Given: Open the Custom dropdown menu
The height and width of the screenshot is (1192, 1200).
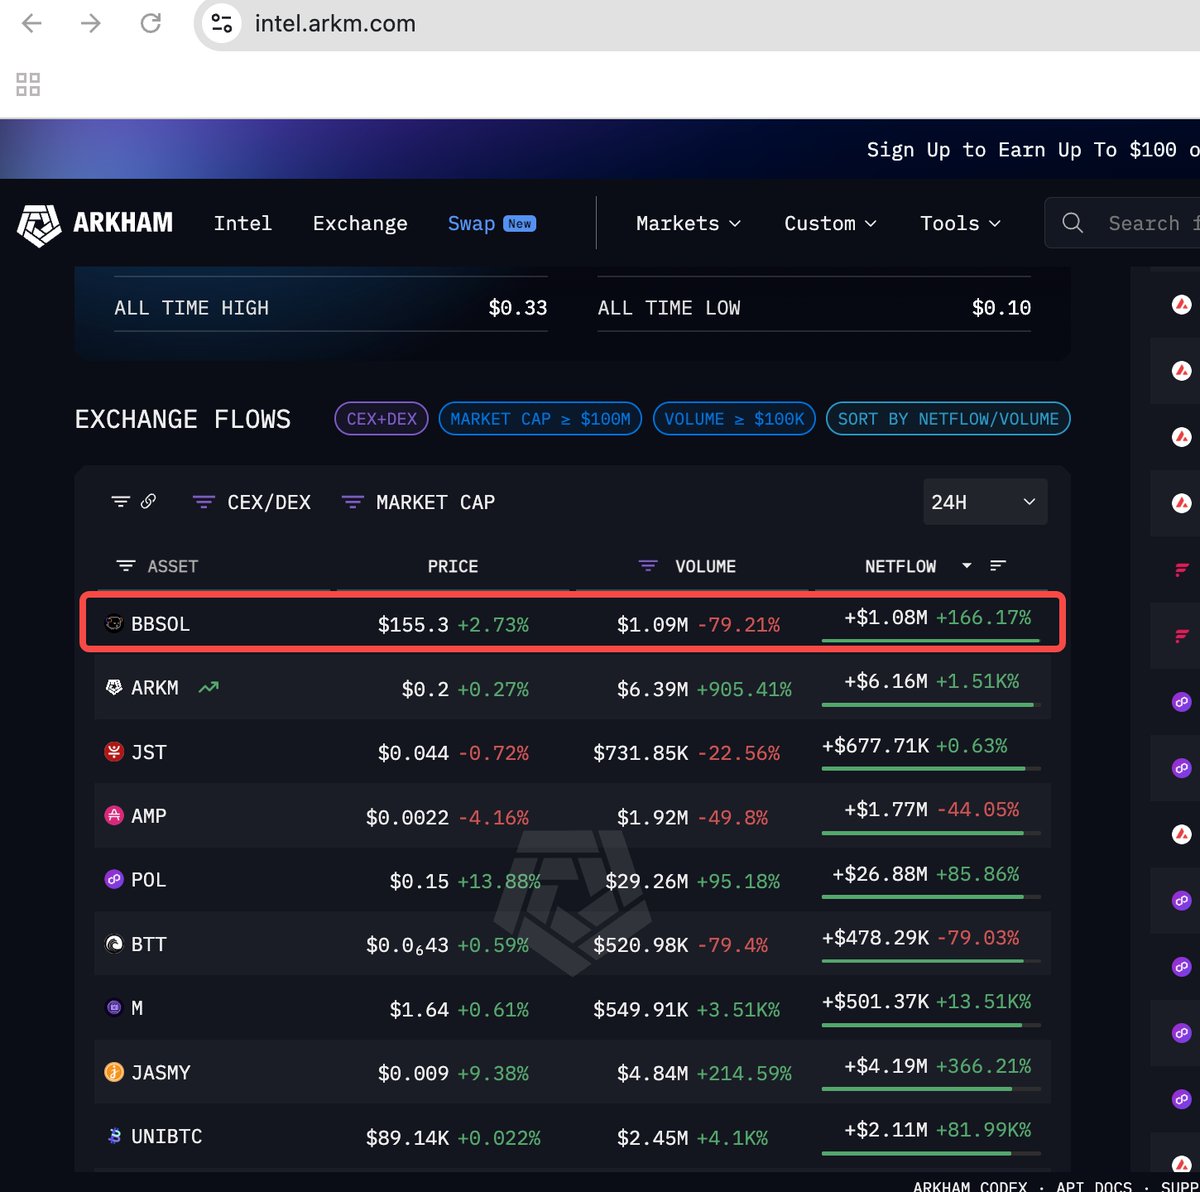Looking at the screenshot, I should [x=830, y=223].
